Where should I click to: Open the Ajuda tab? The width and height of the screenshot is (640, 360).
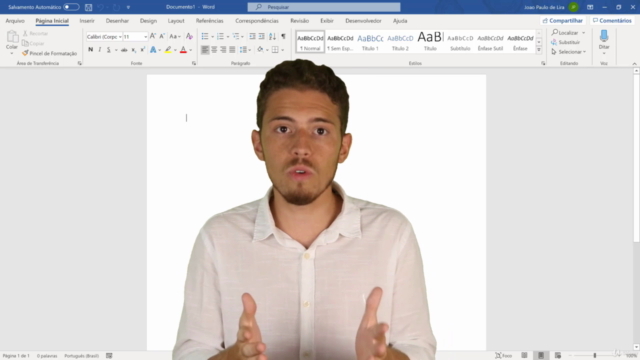tap(400, 20)
